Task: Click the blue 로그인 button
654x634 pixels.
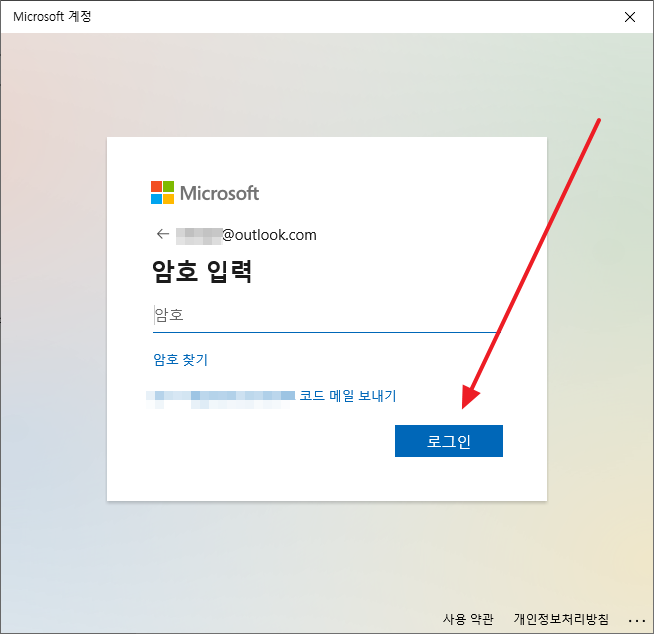Action: click(449, 441)
